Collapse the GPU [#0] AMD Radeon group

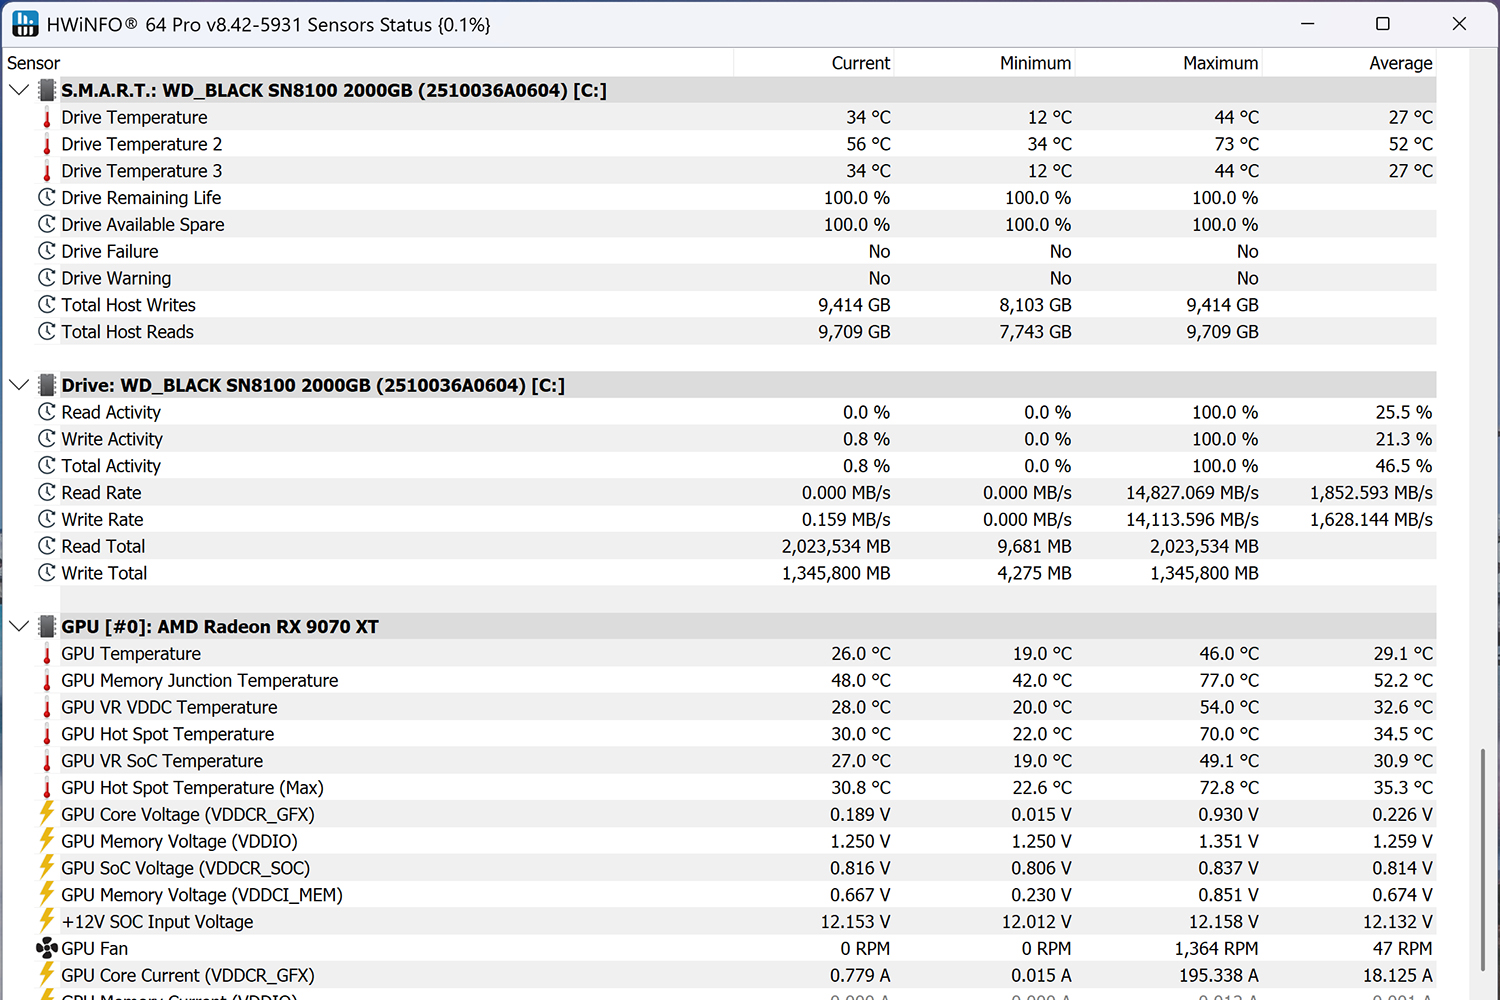[x=19, y=627]
